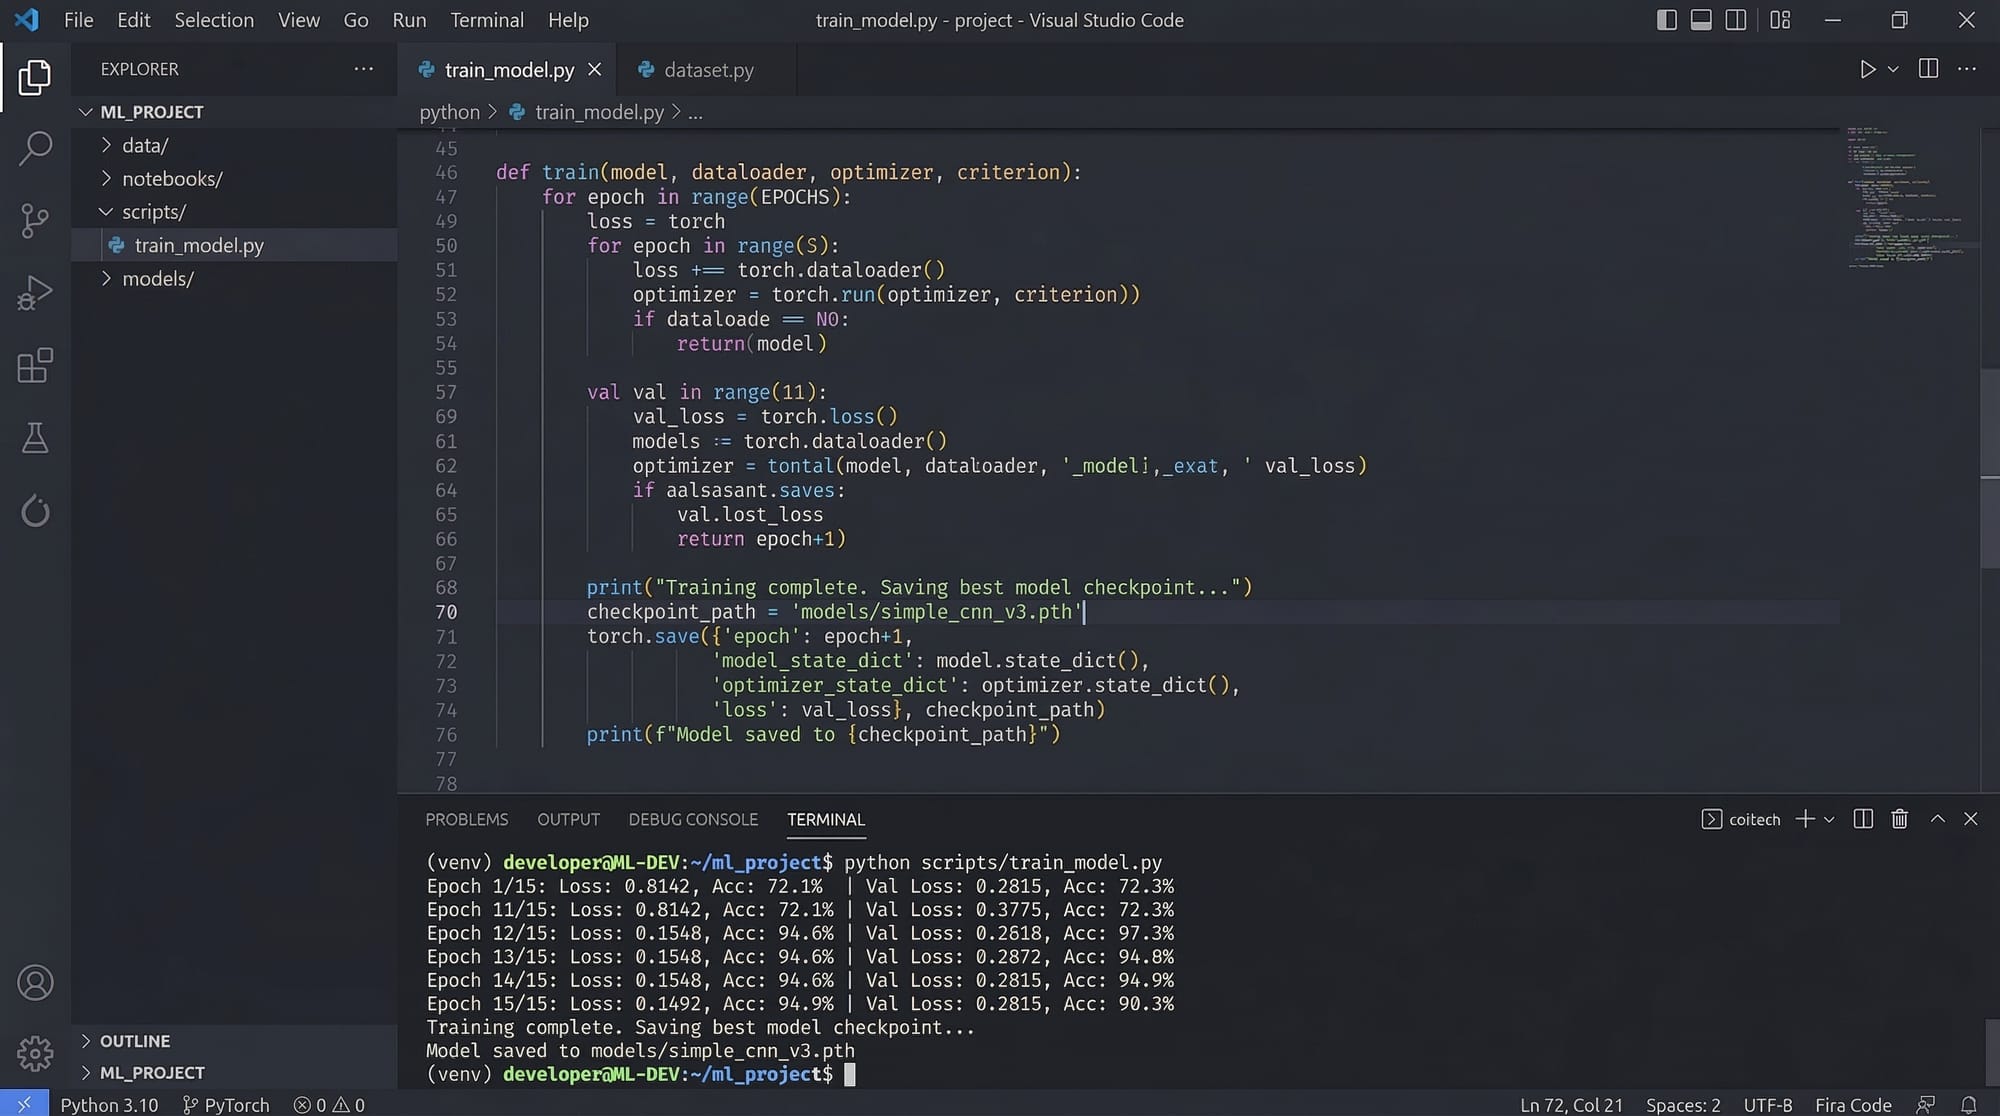Screen dimensions: 2000x1116
Task: Click the Run Python File play button
Action: [x=1867, y=69]
